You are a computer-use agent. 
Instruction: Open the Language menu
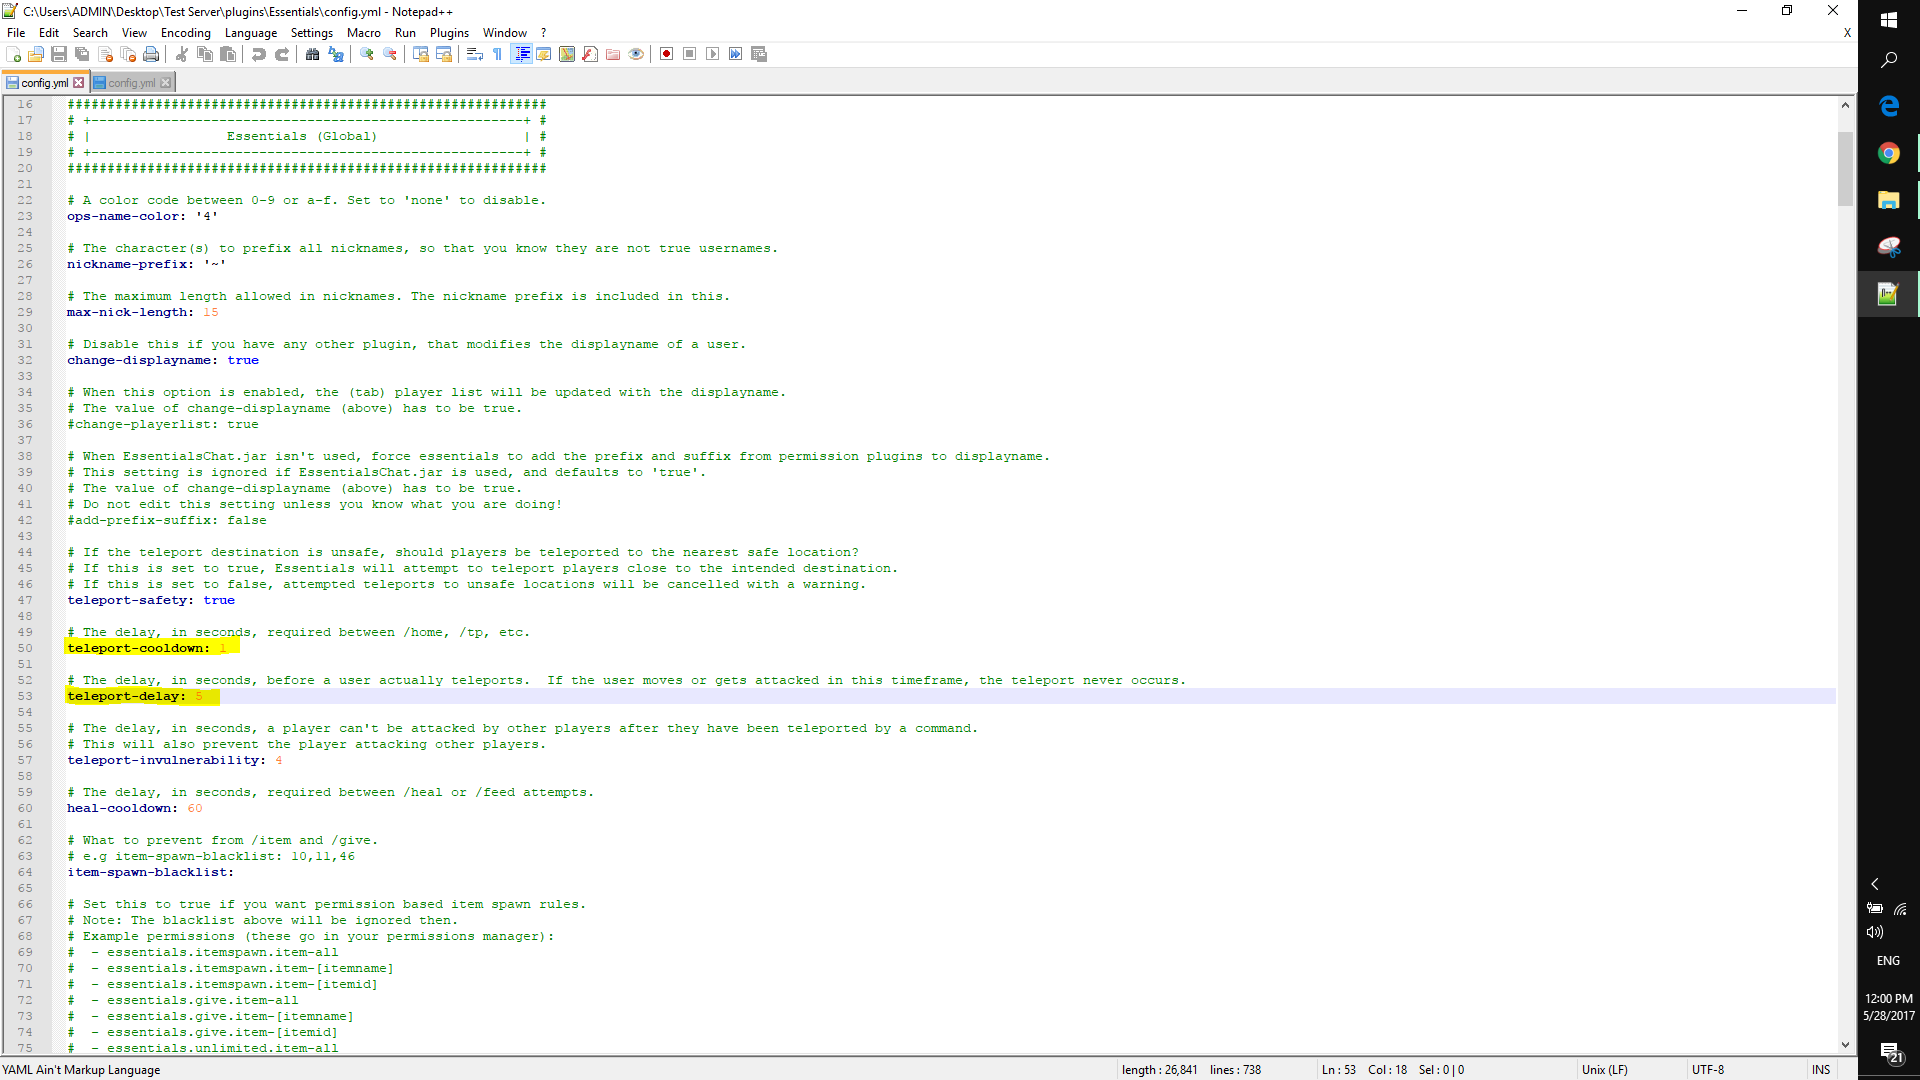click(250, 33)
